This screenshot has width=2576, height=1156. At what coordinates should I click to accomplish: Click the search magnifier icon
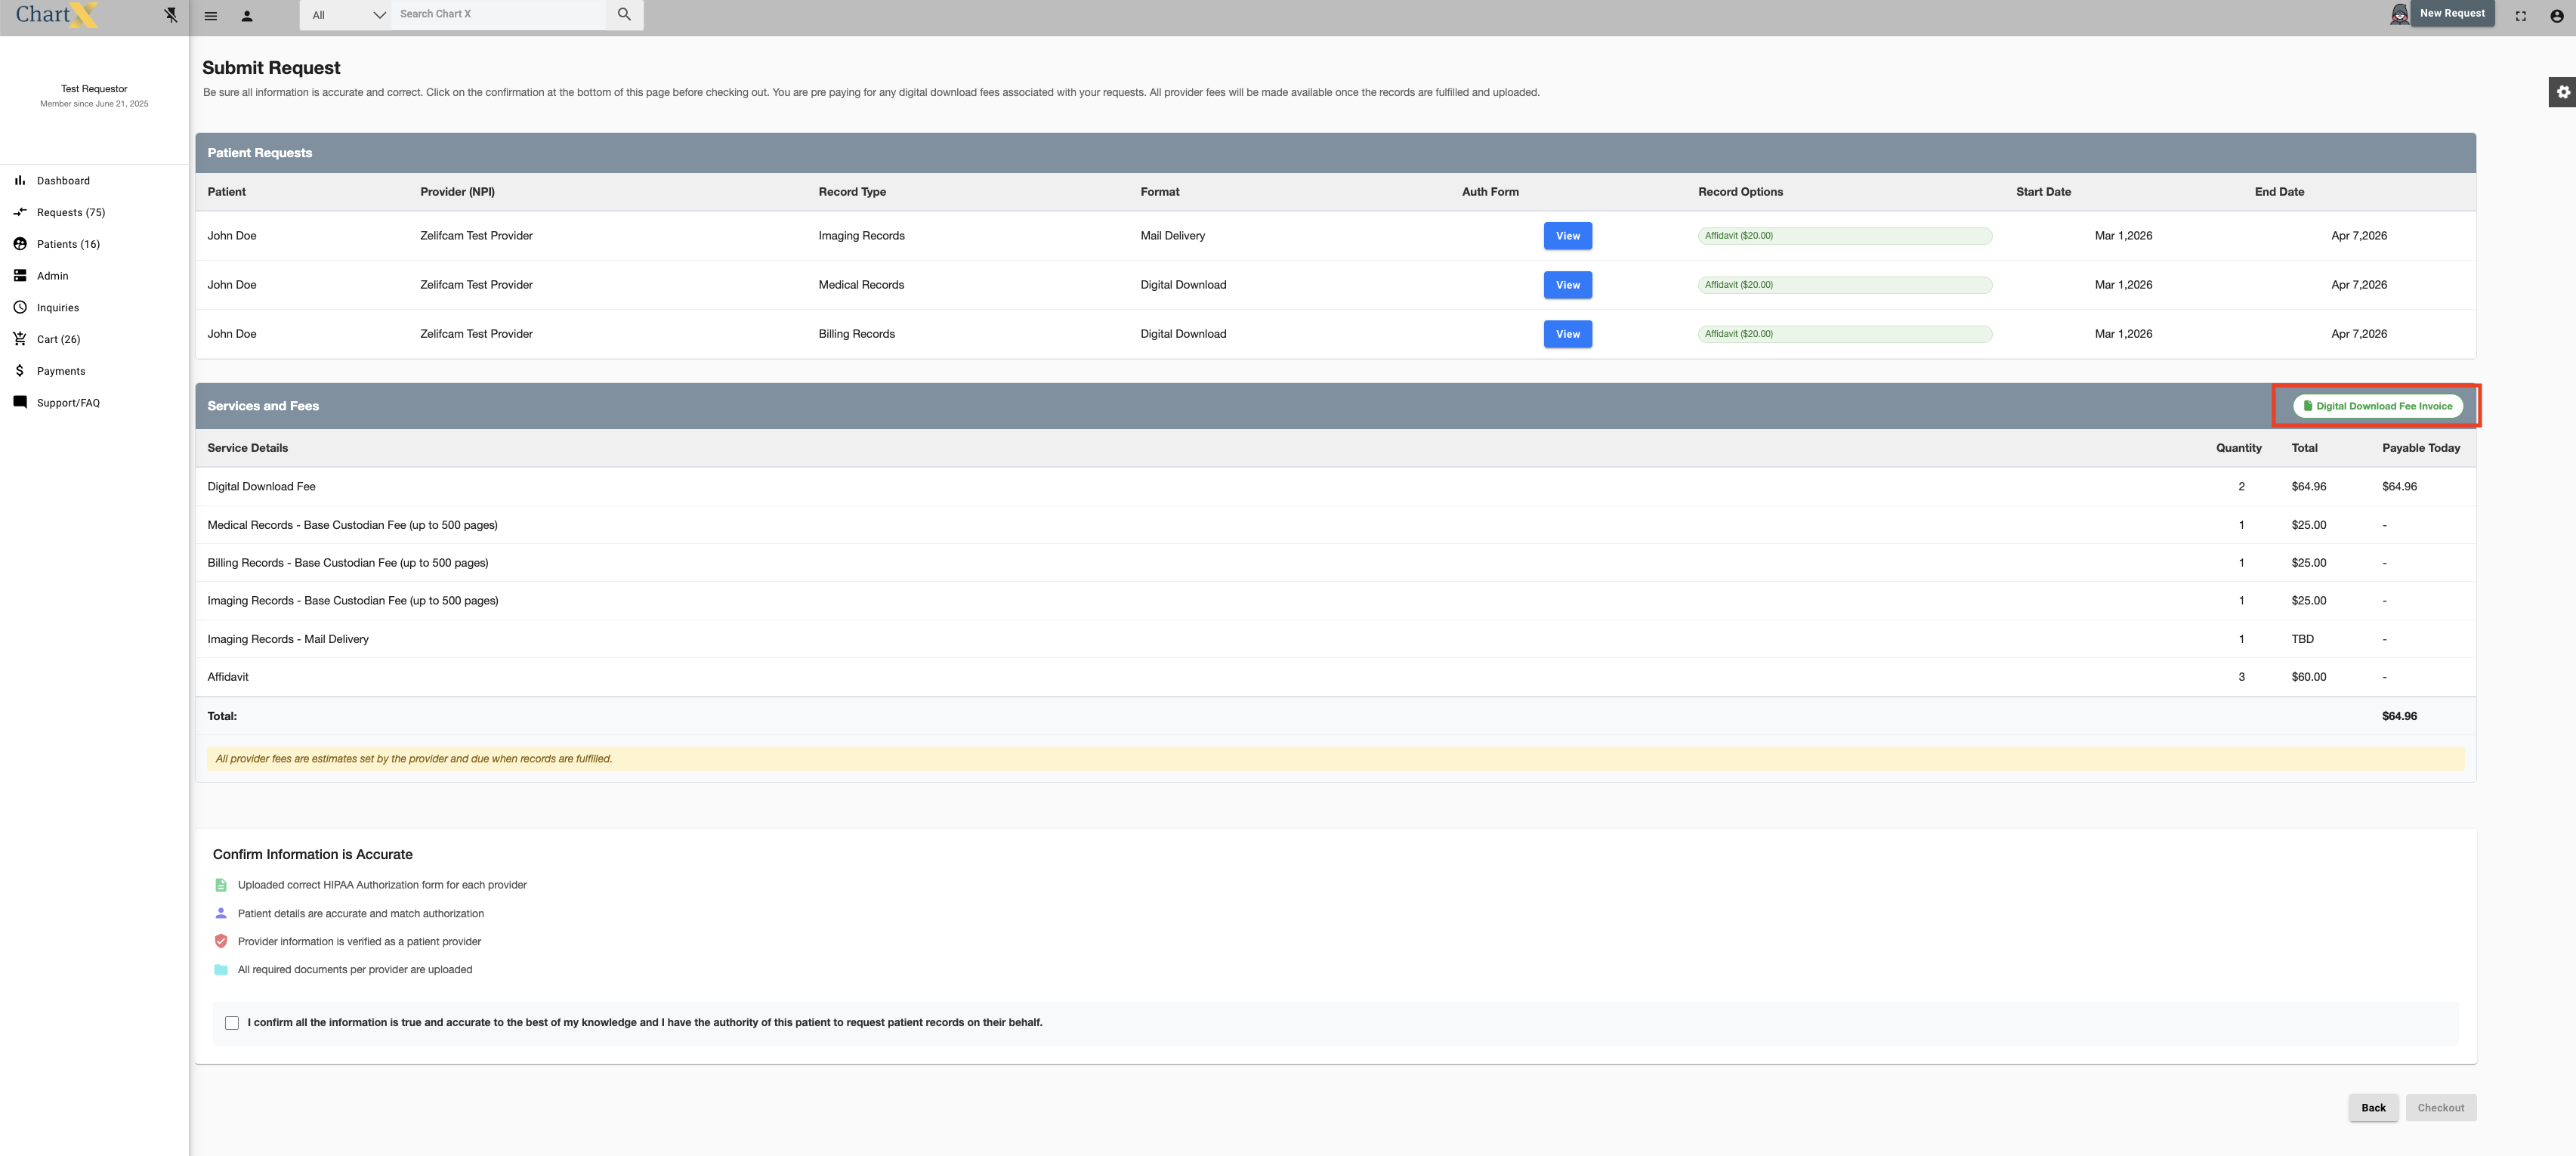624,14
